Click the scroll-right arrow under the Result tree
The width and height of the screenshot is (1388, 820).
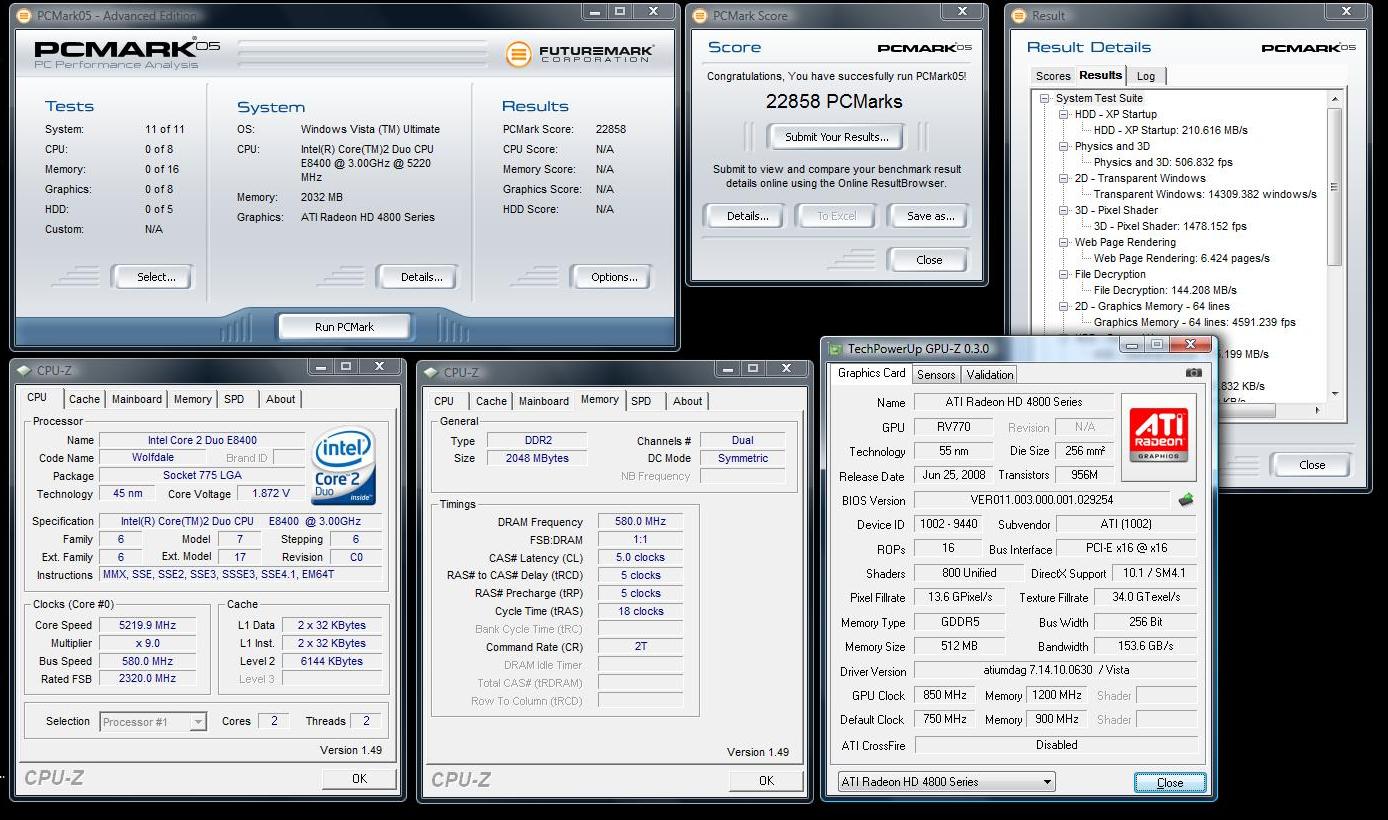(x=1317, y=410)
